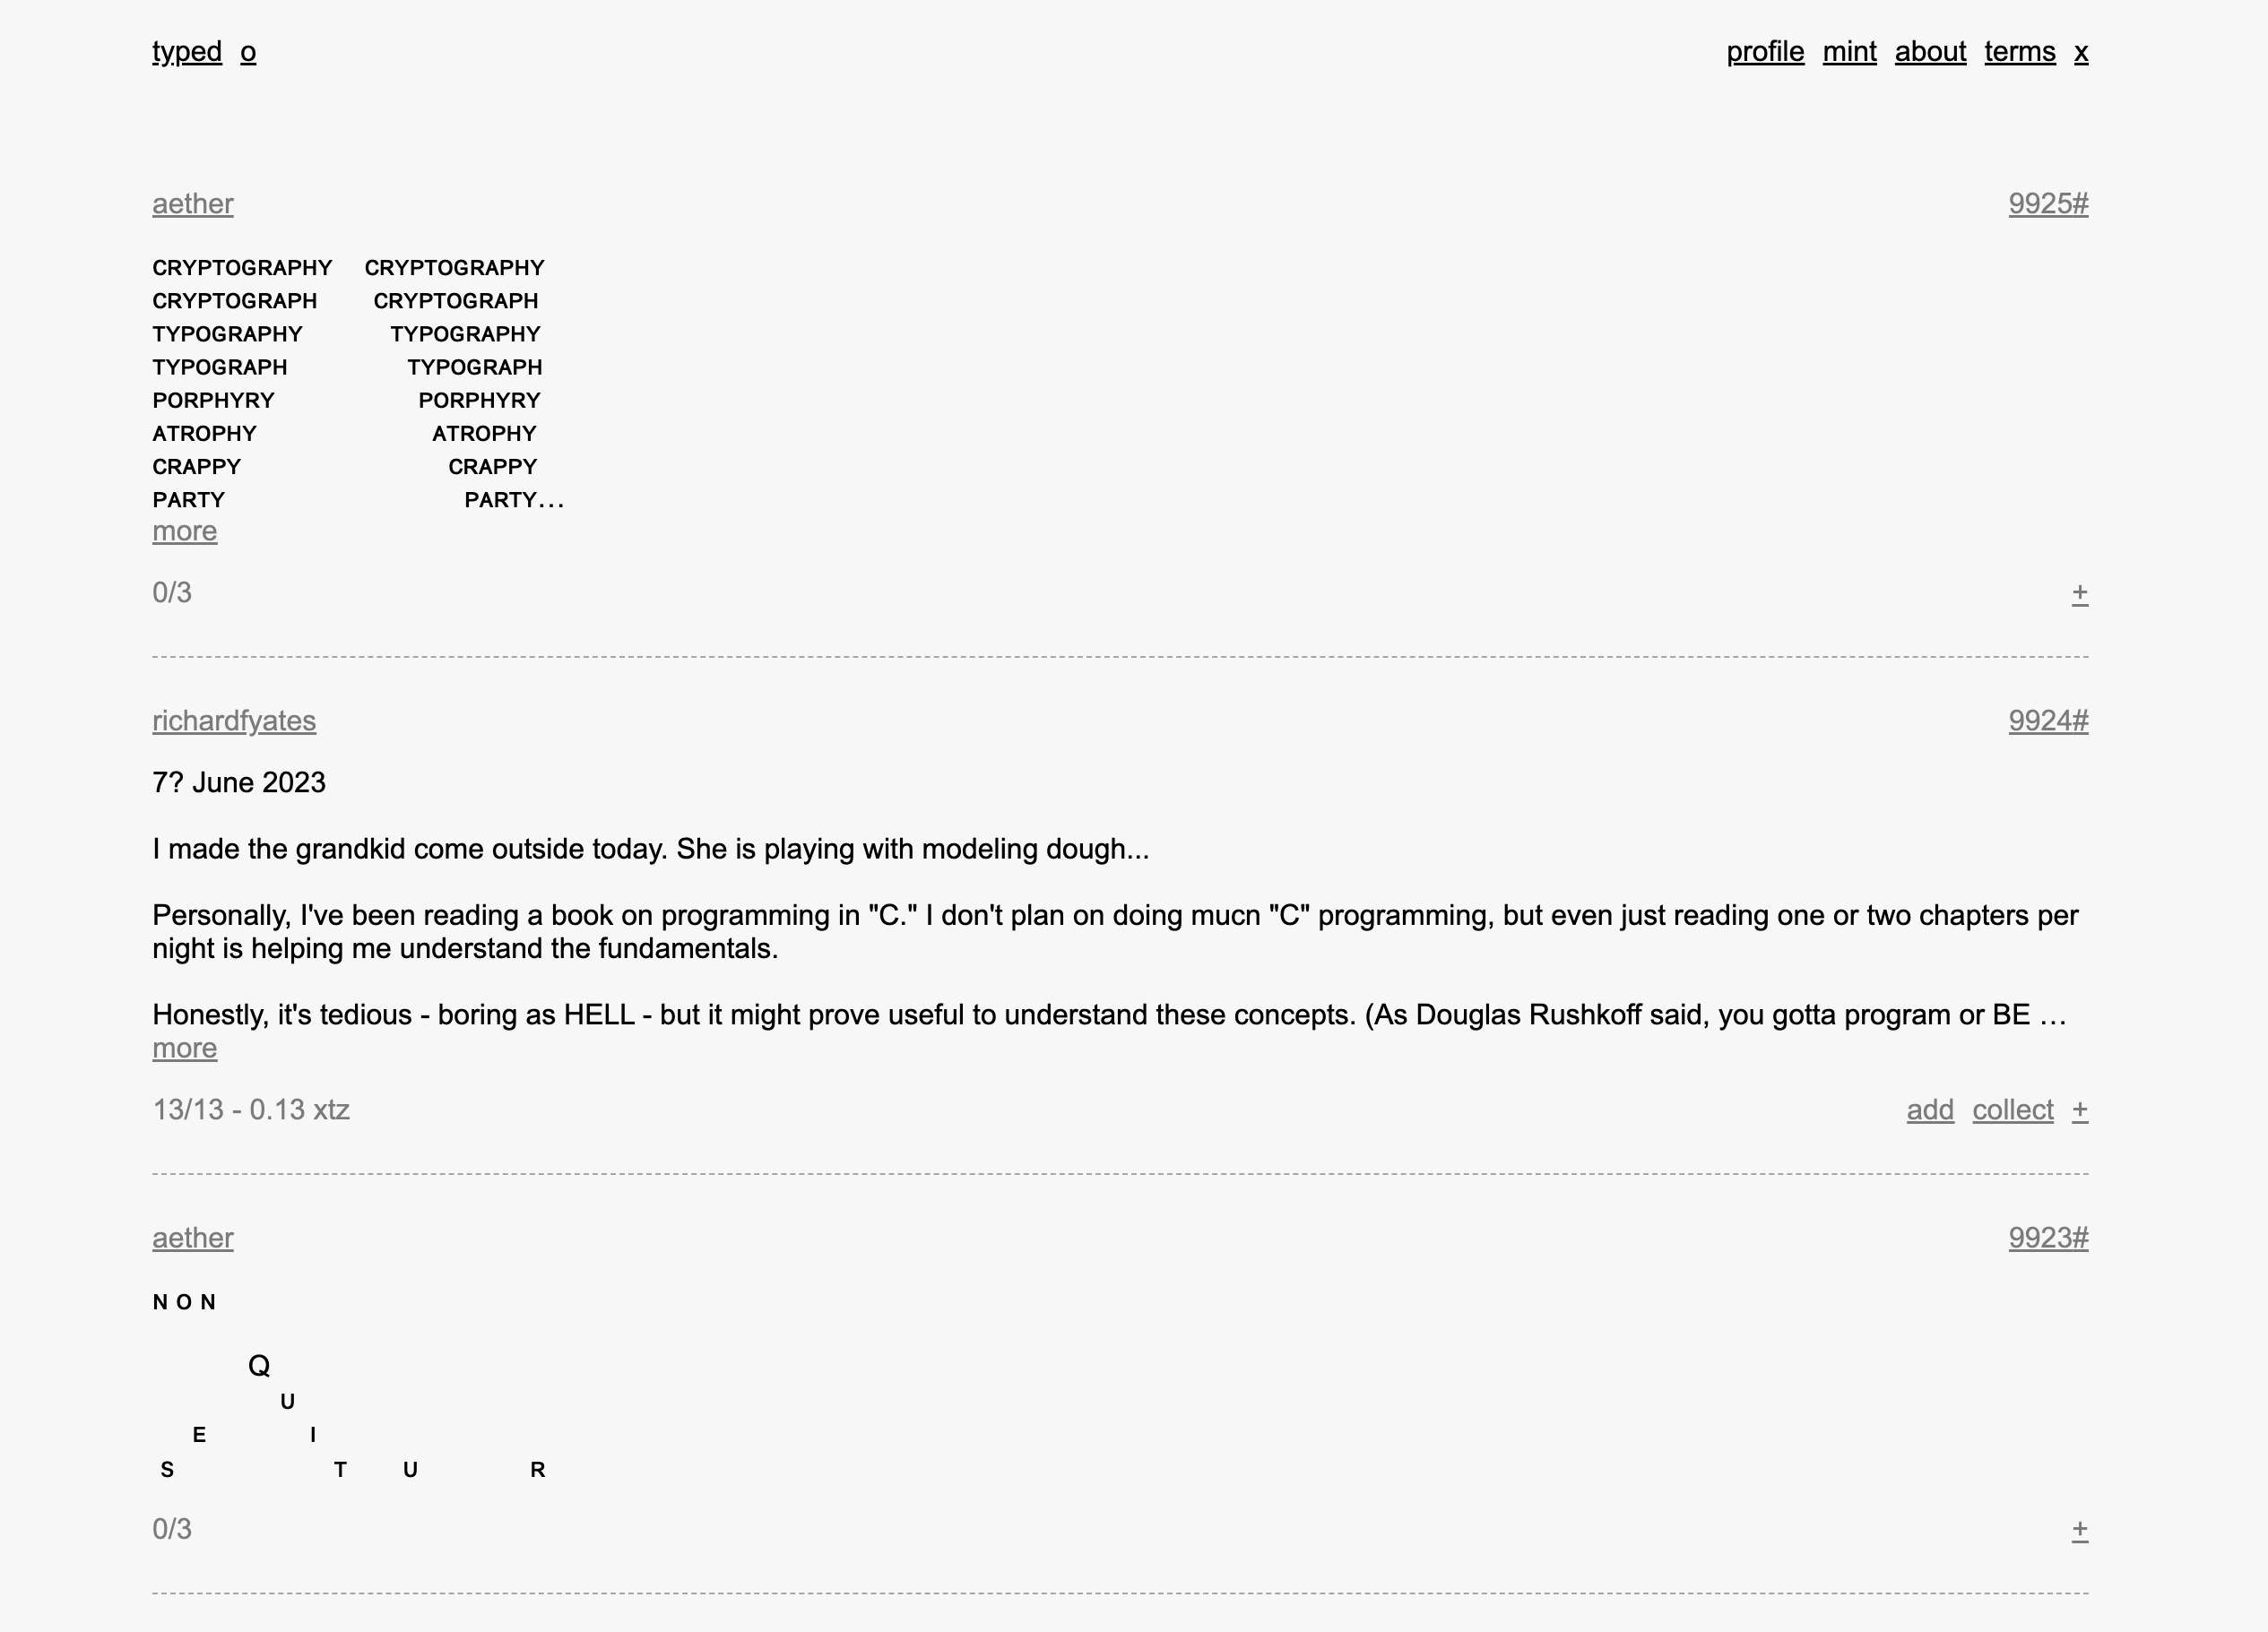The height and width of the screenshot is (1632, 2268).
Task: Select the terms menu item
Action: tap(2018, 49)
